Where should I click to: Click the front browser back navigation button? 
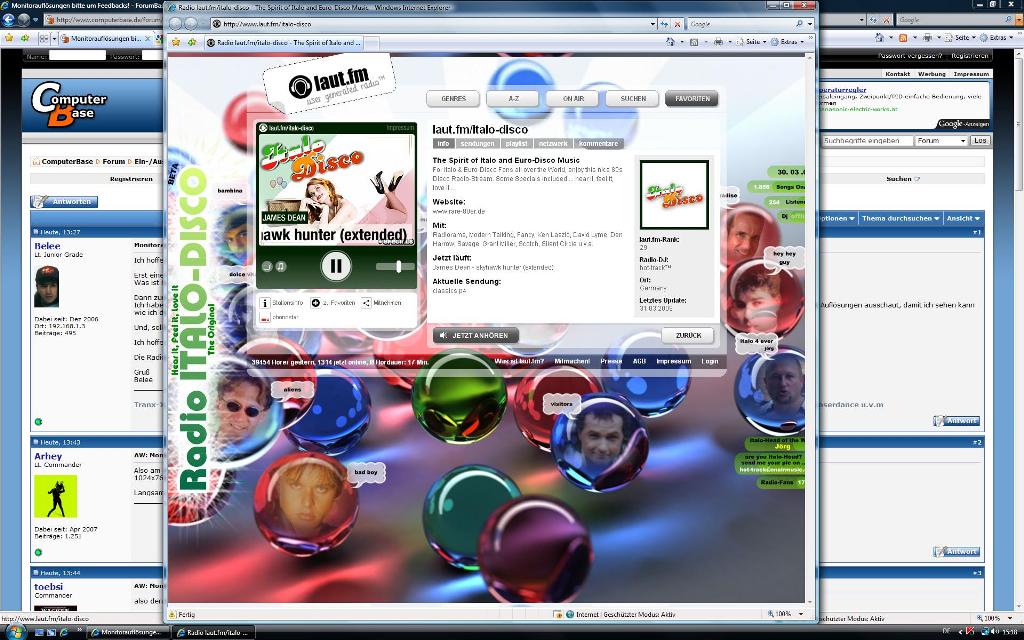(x=176, y=24)
